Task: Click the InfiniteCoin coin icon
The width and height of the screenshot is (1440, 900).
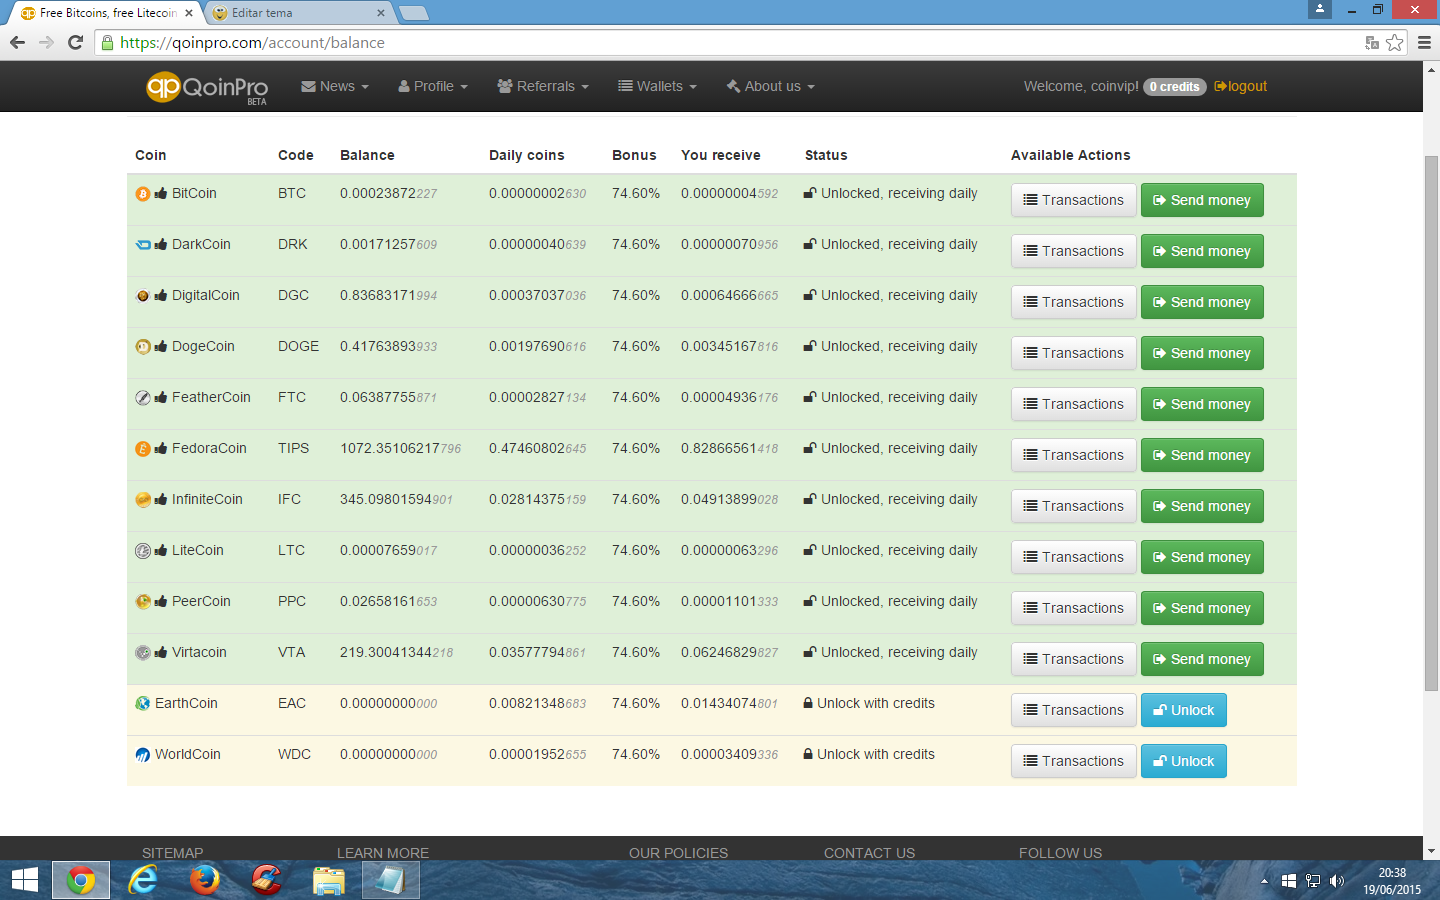Action: pos(143,500)
